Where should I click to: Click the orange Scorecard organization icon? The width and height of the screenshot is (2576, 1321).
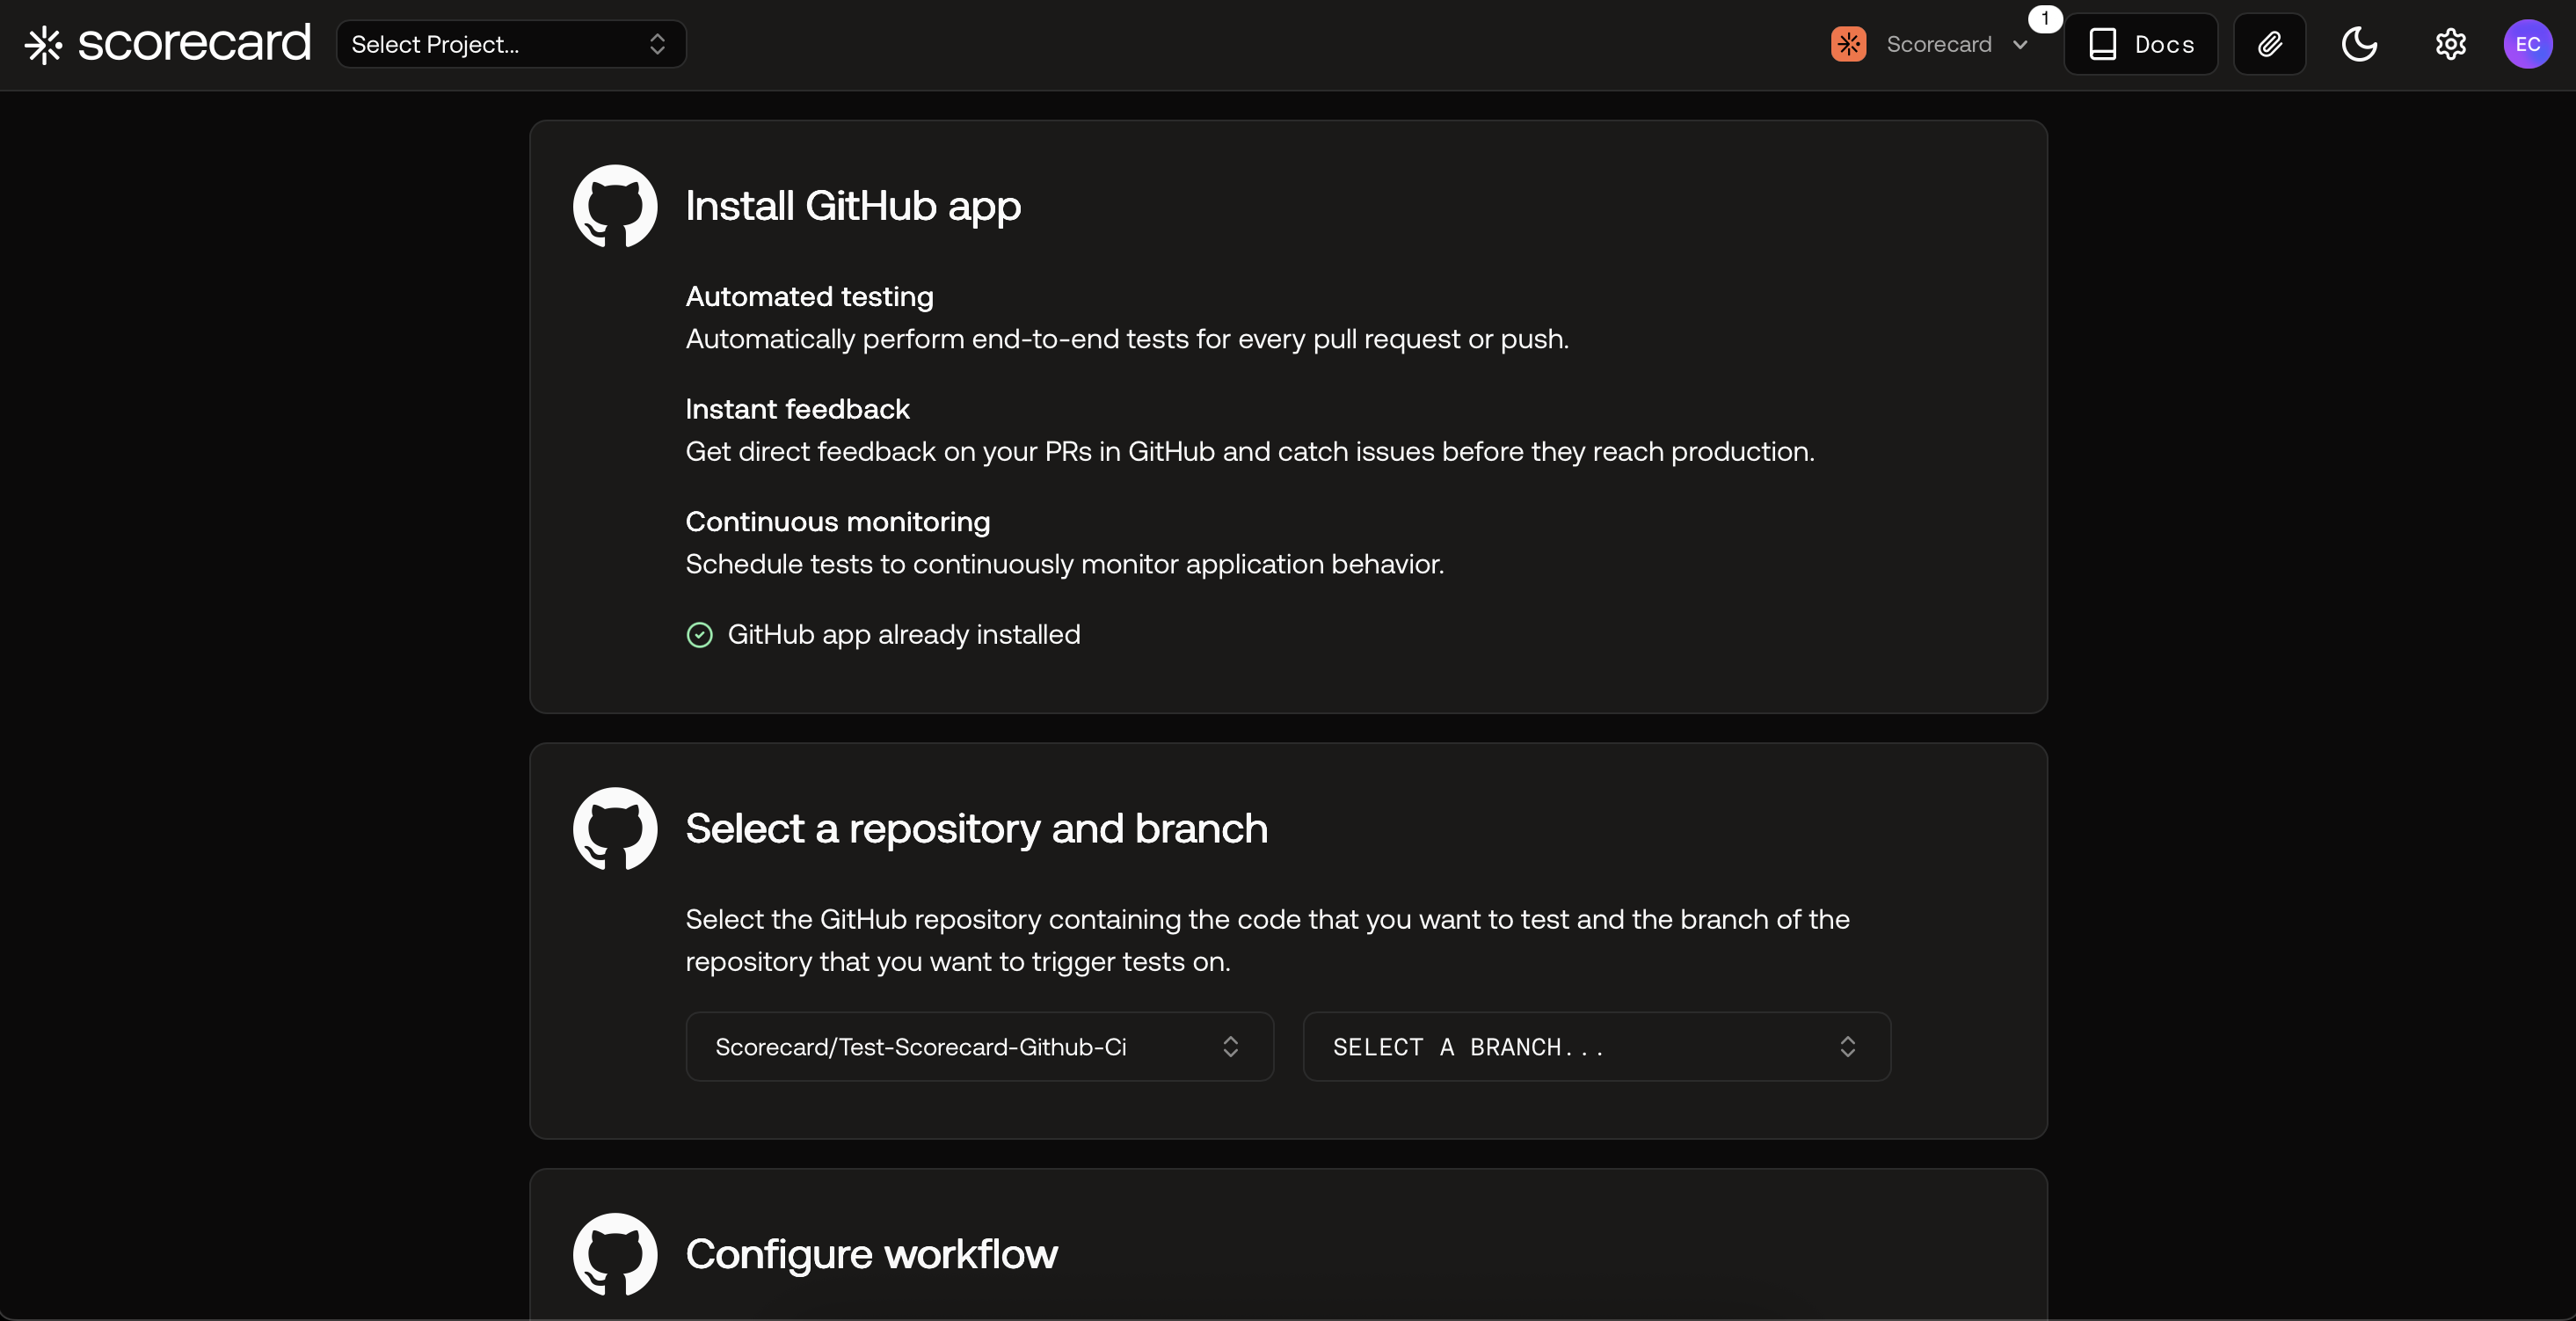1848,44
